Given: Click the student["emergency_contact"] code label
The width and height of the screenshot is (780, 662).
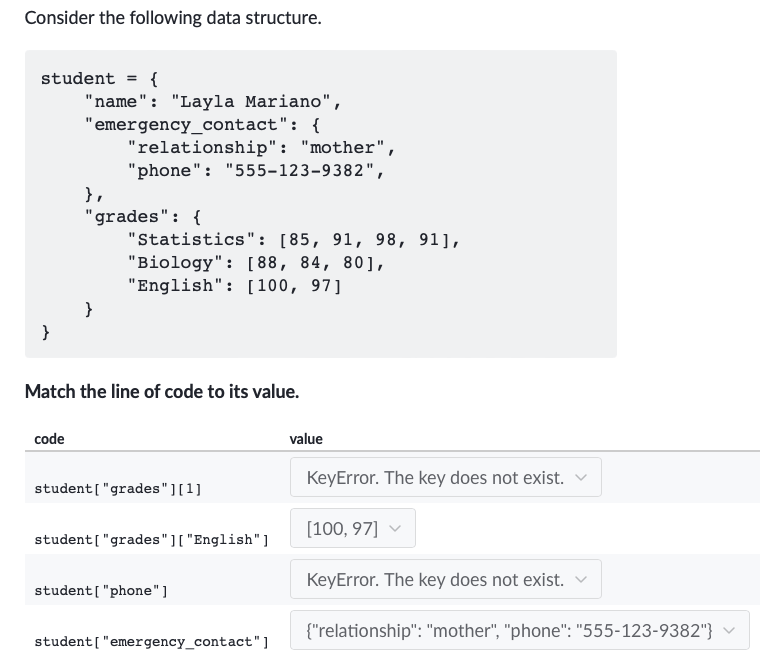Looking at the screenshot, I should (x=151, y=642).
